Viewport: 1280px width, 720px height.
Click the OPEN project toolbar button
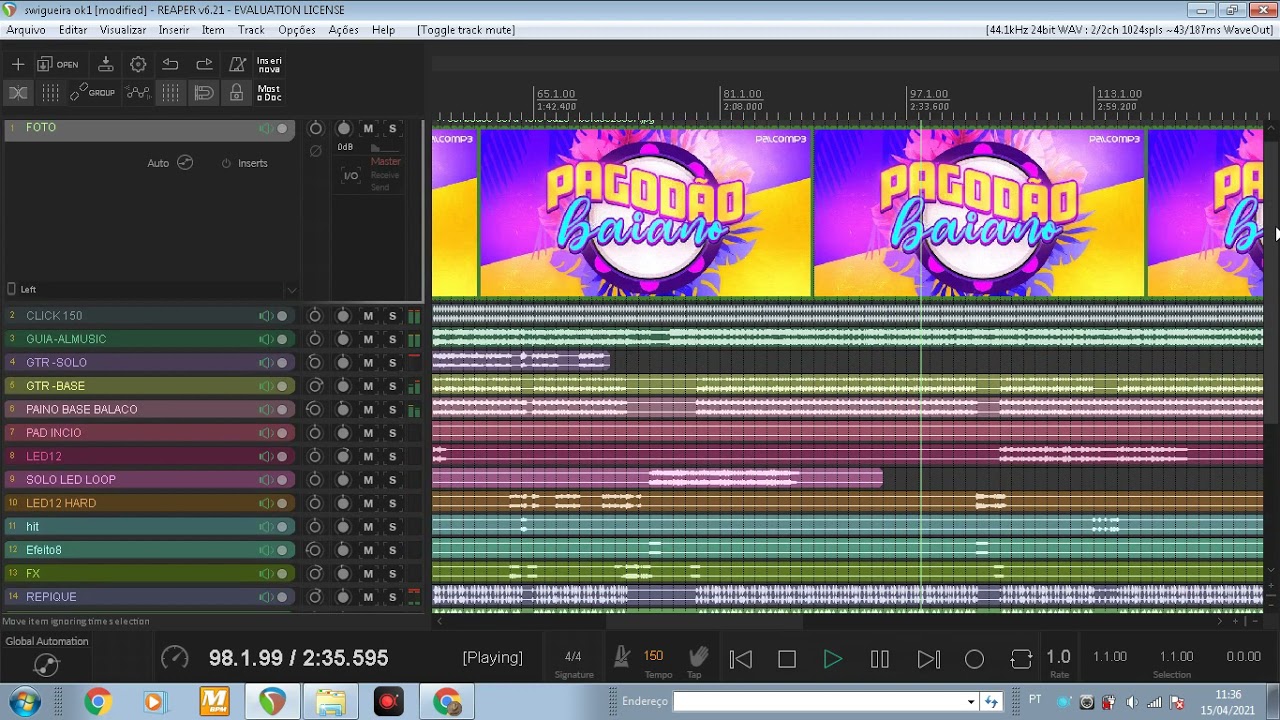[58, 64]
